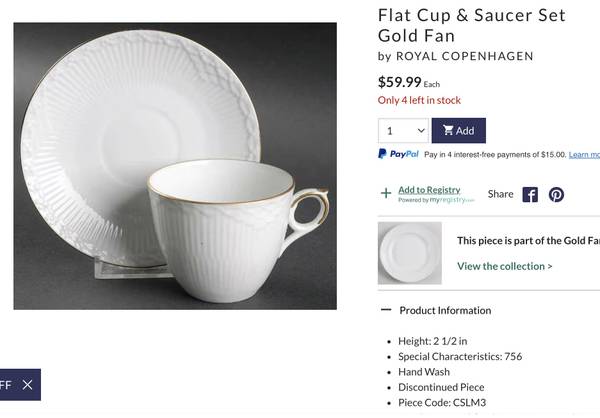Open the View the collection link
The image size is (600, 418).
pos(504,266)
